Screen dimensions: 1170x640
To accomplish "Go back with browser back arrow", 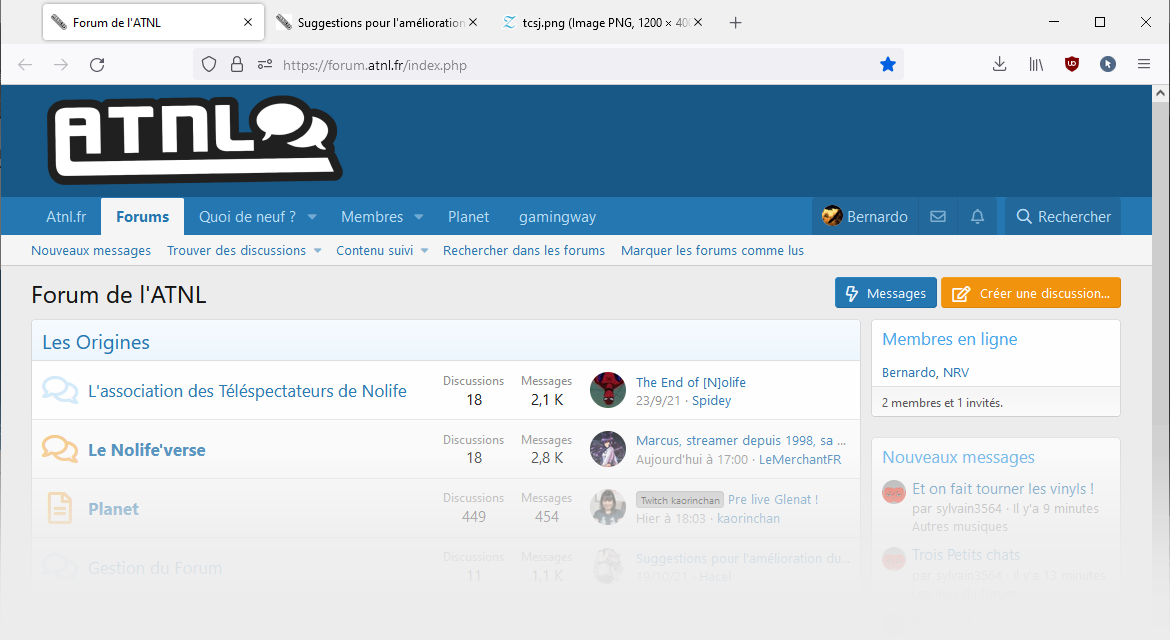I will pos(25,65).
